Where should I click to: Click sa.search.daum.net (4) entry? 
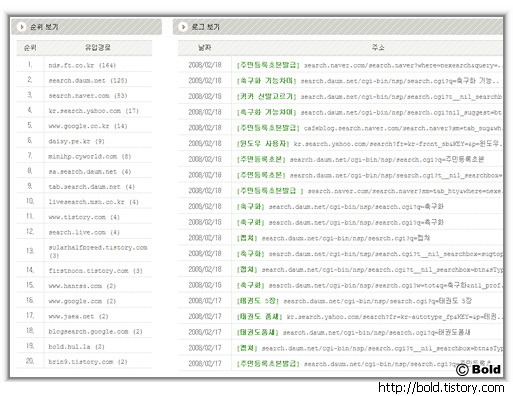click(90, 172)
